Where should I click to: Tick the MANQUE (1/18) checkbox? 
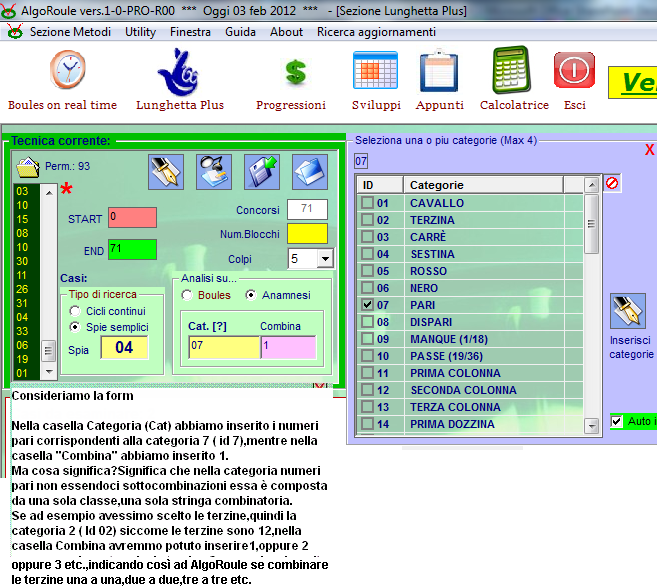pos(367,339)
